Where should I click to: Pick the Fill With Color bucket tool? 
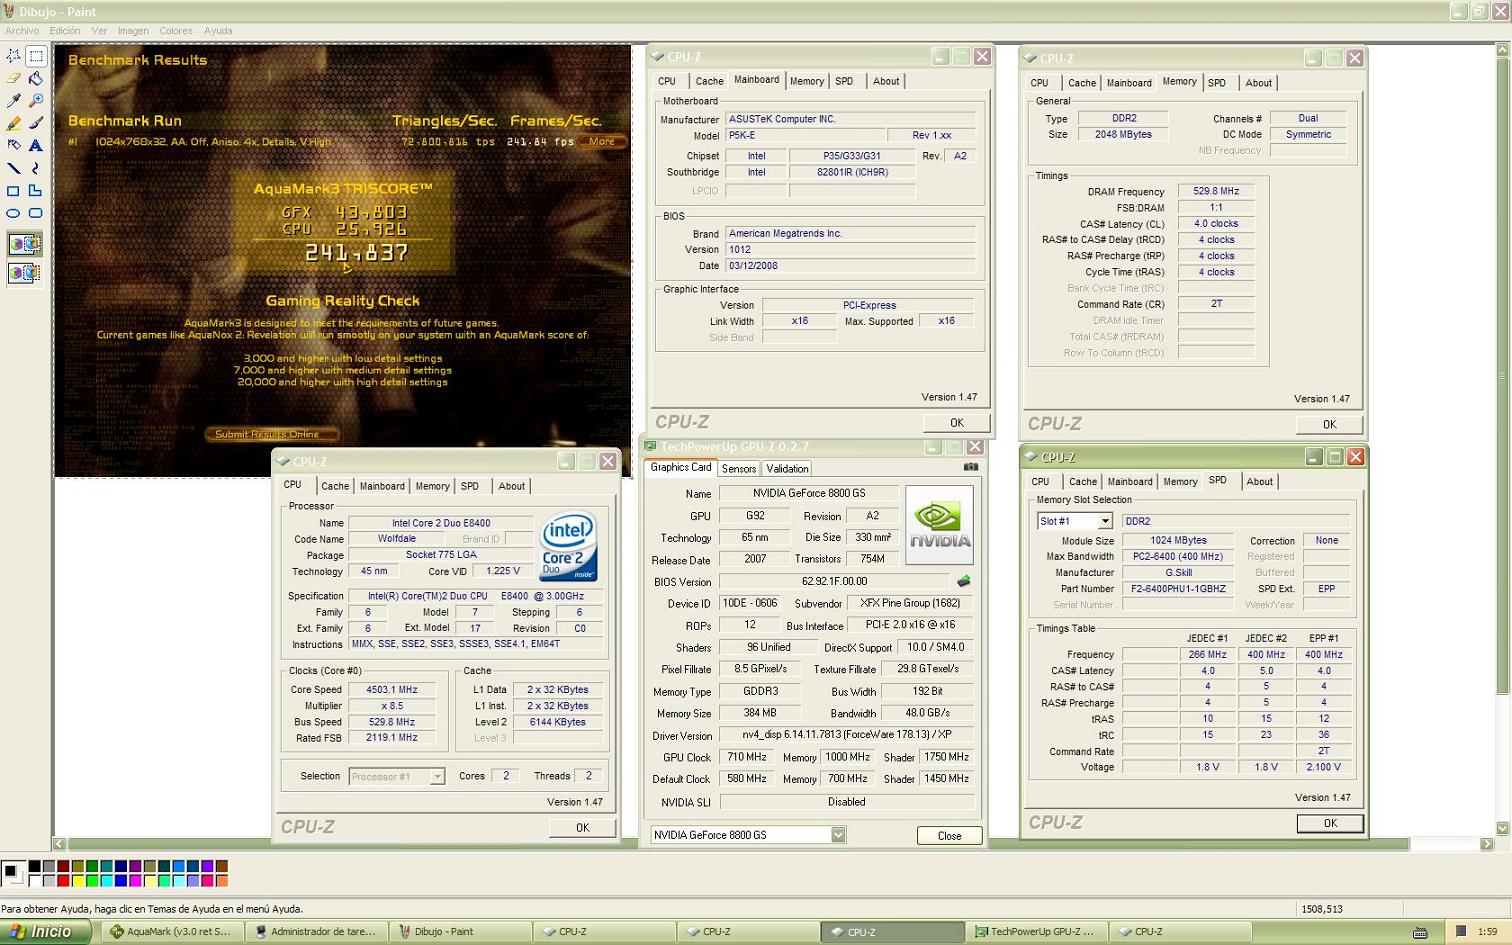[x=36, y=78]
